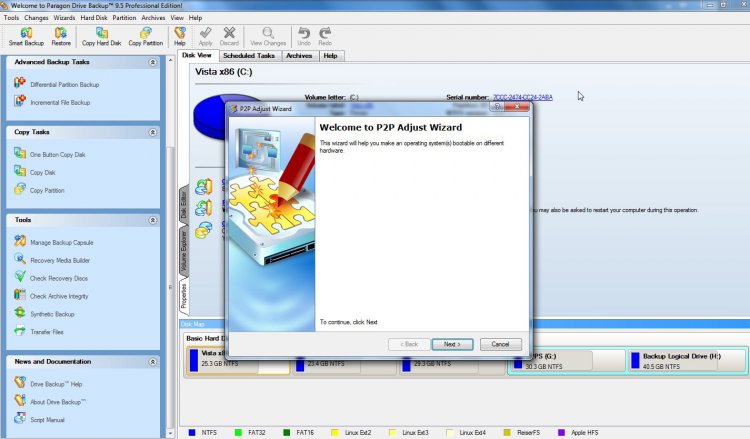This screenshot has width=750, height=439.
Task: Open the Script Manual
Action: (39, 419)
